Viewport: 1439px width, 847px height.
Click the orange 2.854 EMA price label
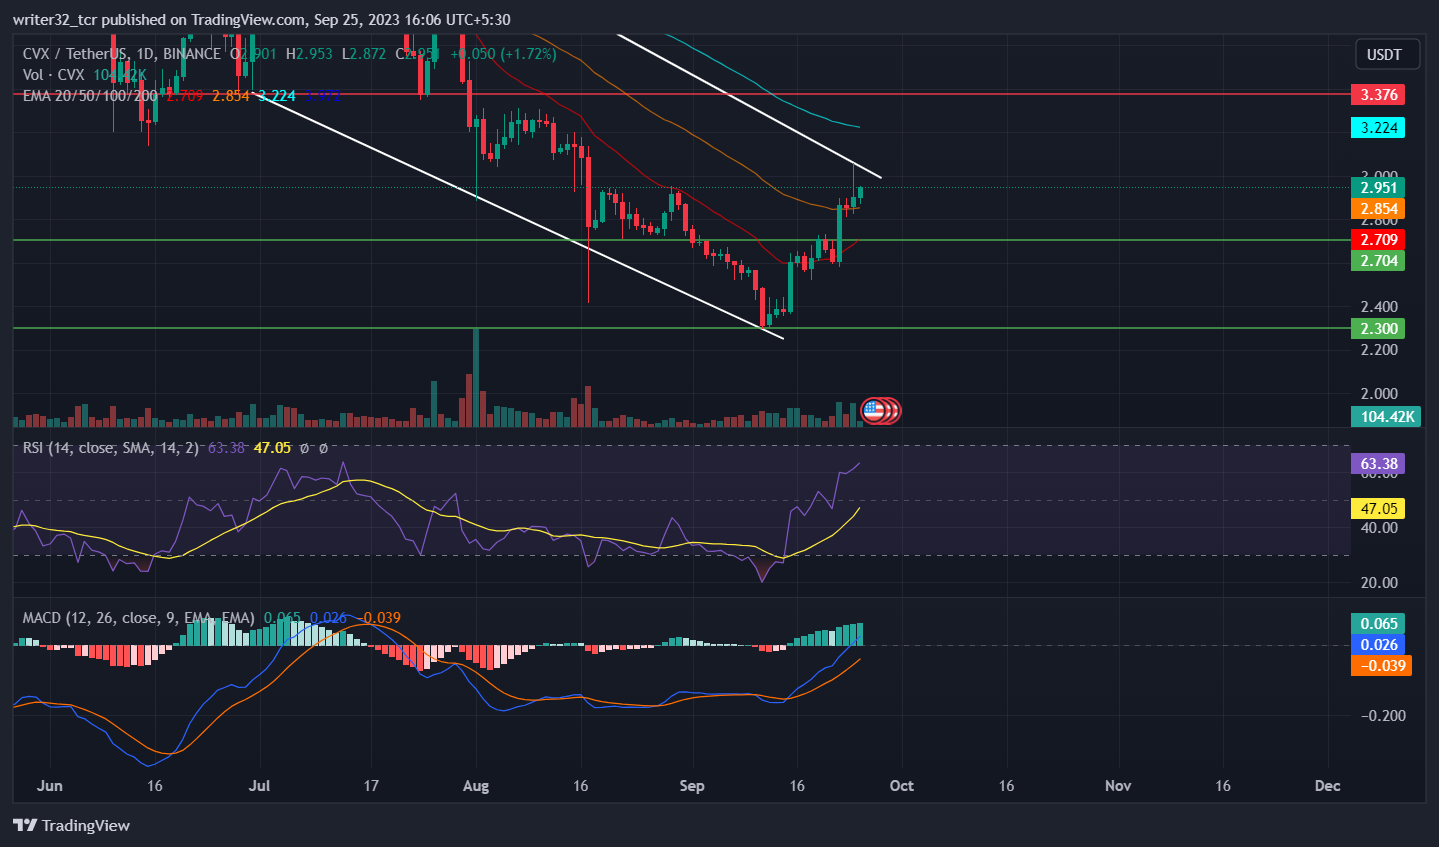click(x=1378, y=209)
